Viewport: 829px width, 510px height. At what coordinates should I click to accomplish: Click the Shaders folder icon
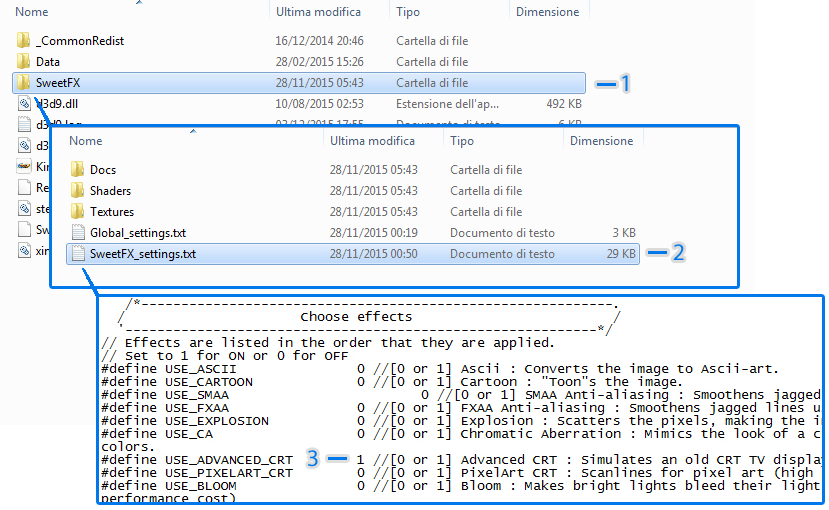tap(77, 191)
